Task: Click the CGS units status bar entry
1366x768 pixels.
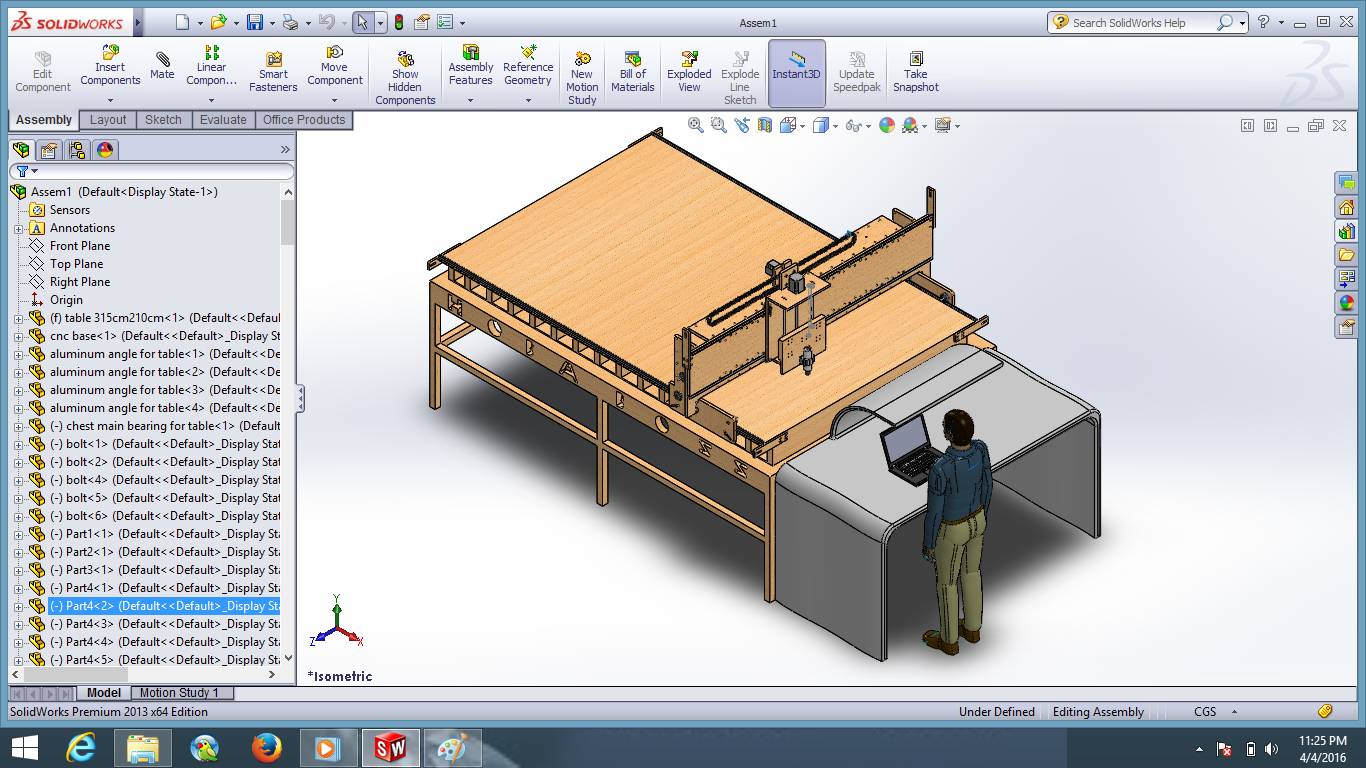Action: (x=1205, y=712)
